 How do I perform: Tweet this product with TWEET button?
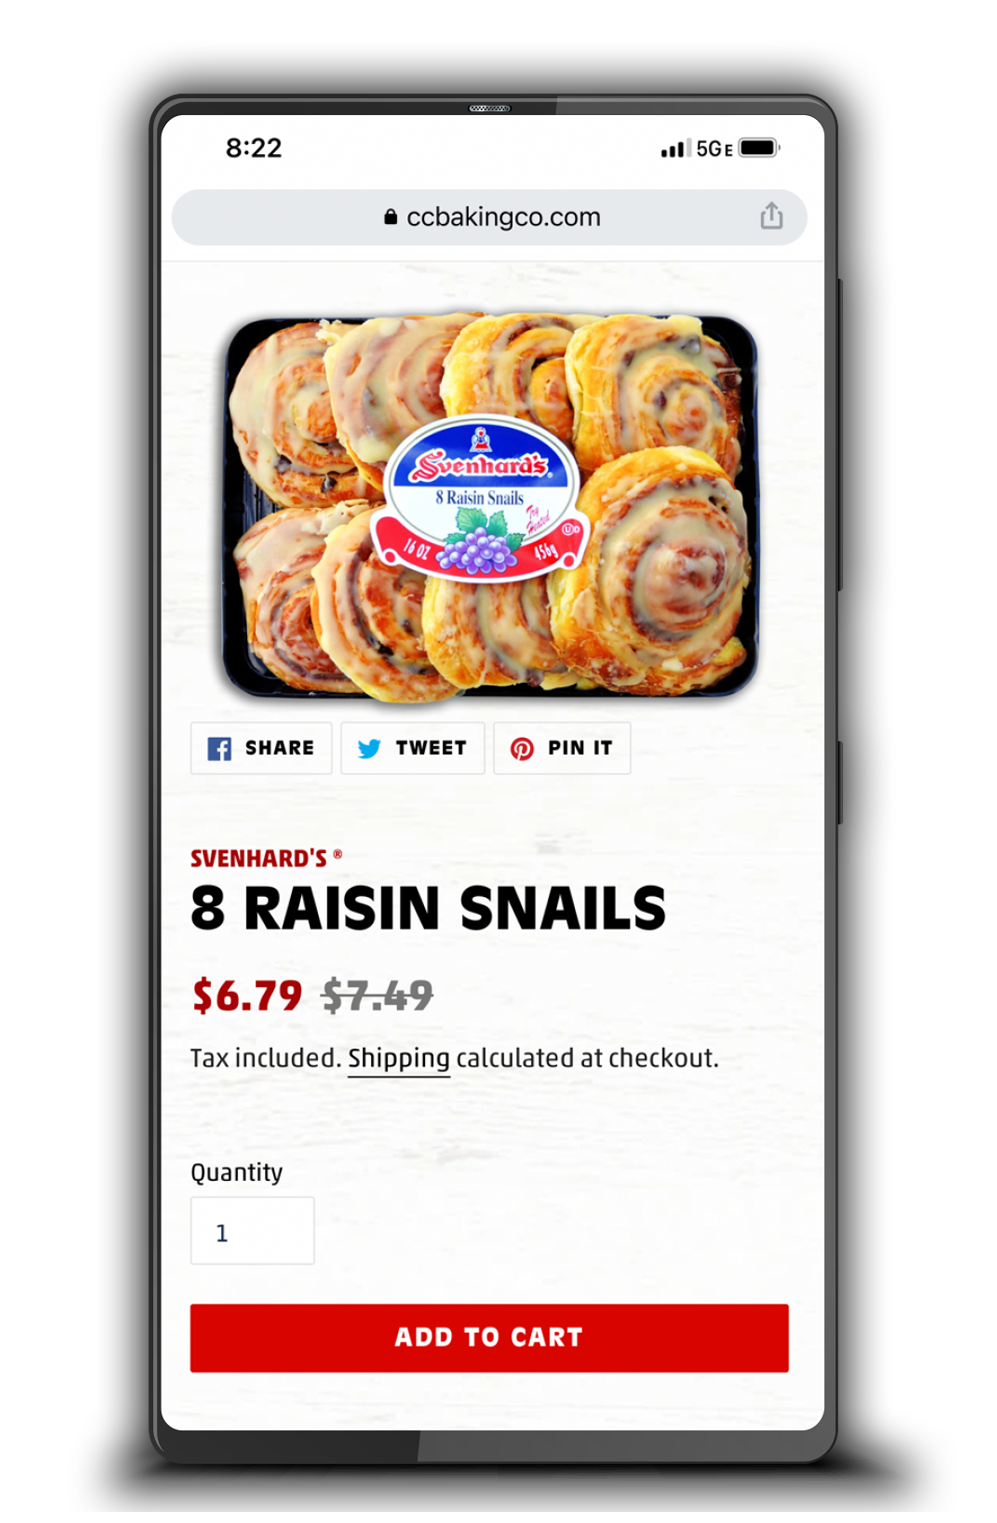point(413,748)
